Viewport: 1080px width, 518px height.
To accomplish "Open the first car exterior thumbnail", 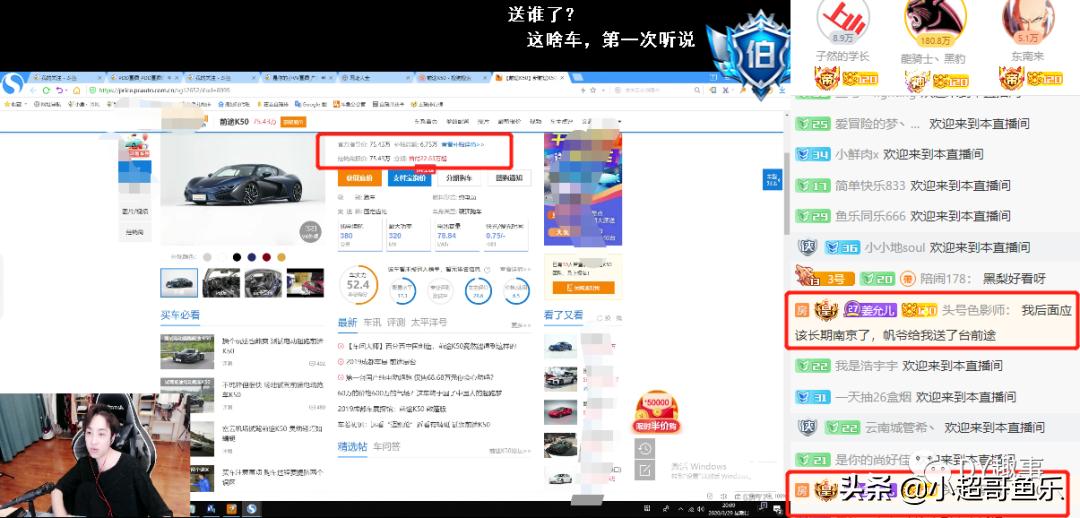I will click(179, 282).
